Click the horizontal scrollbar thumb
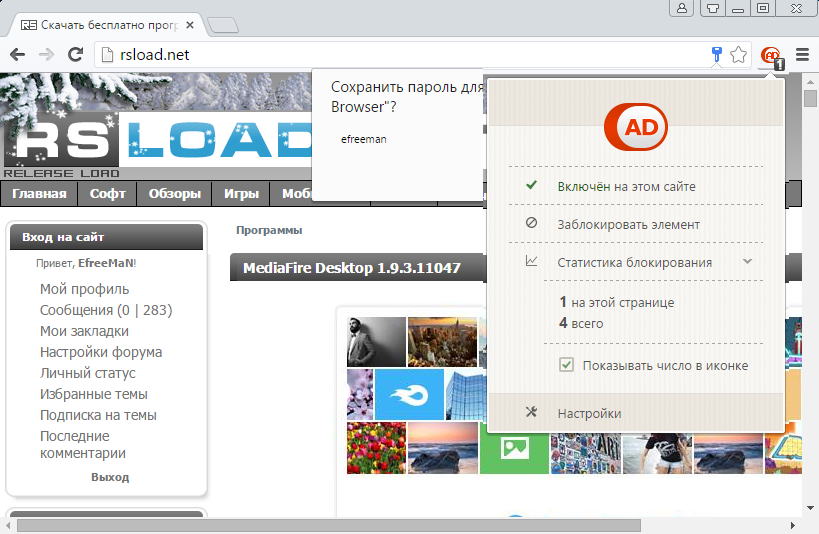The image size is (819, 534). coord(329,525)
